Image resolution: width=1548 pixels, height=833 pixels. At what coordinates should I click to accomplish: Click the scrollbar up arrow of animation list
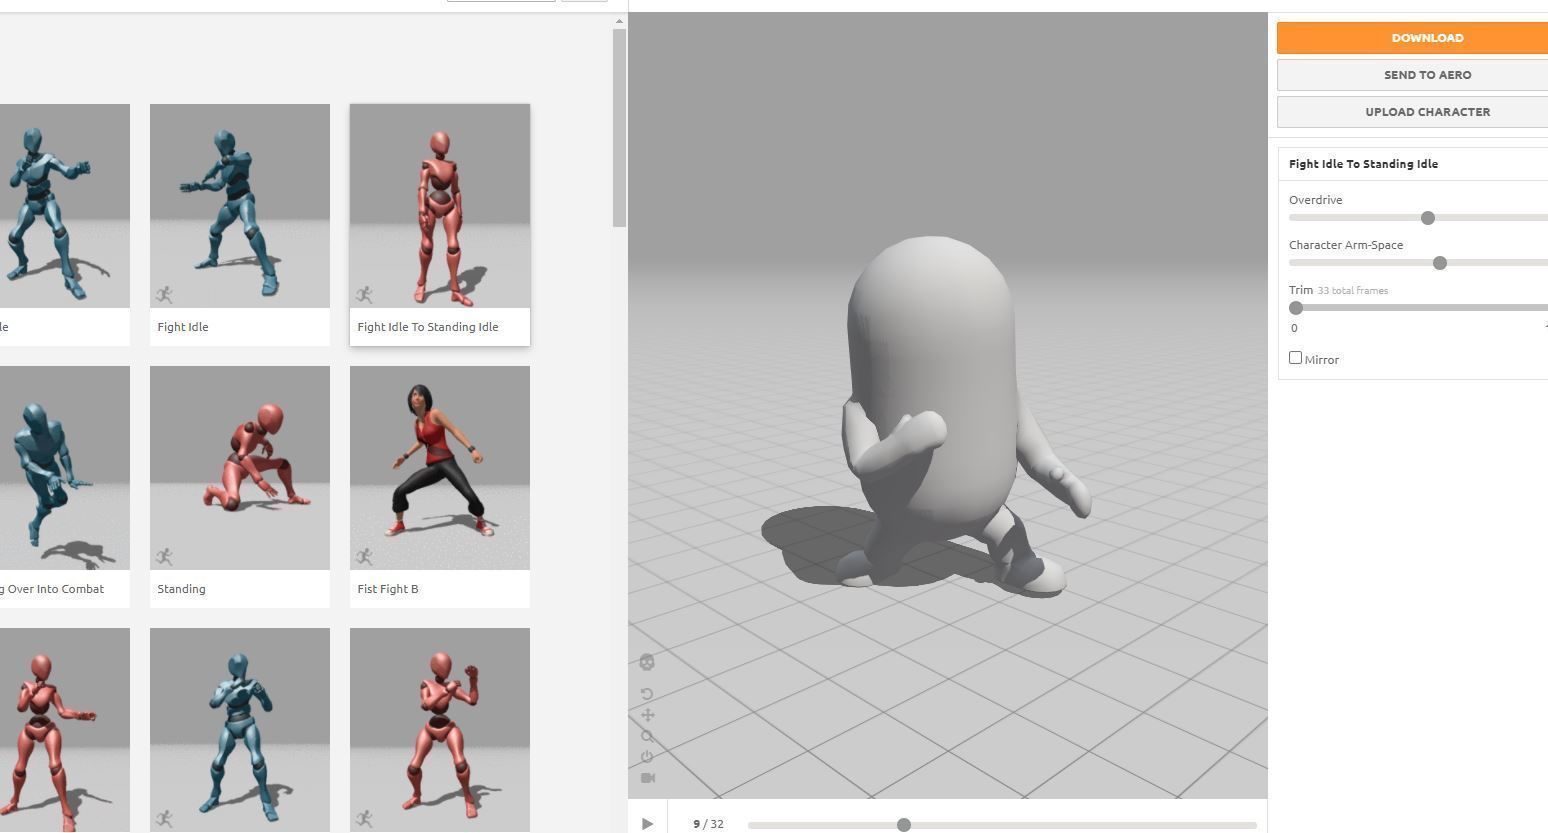620,21
